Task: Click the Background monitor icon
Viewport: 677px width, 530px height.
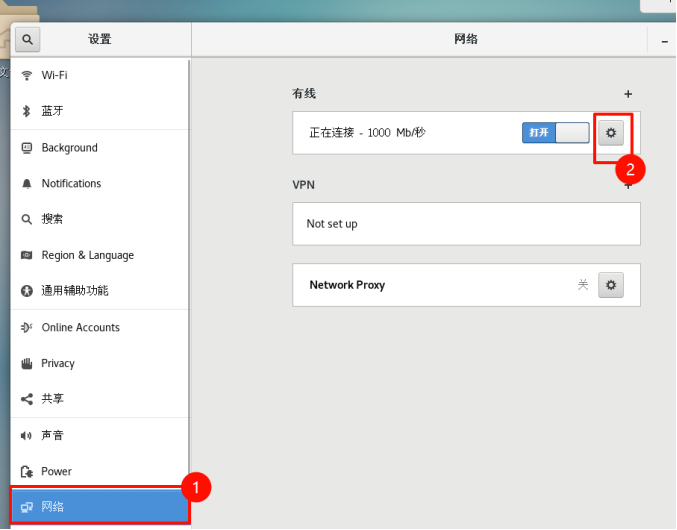Action: (x=27, y=148)
